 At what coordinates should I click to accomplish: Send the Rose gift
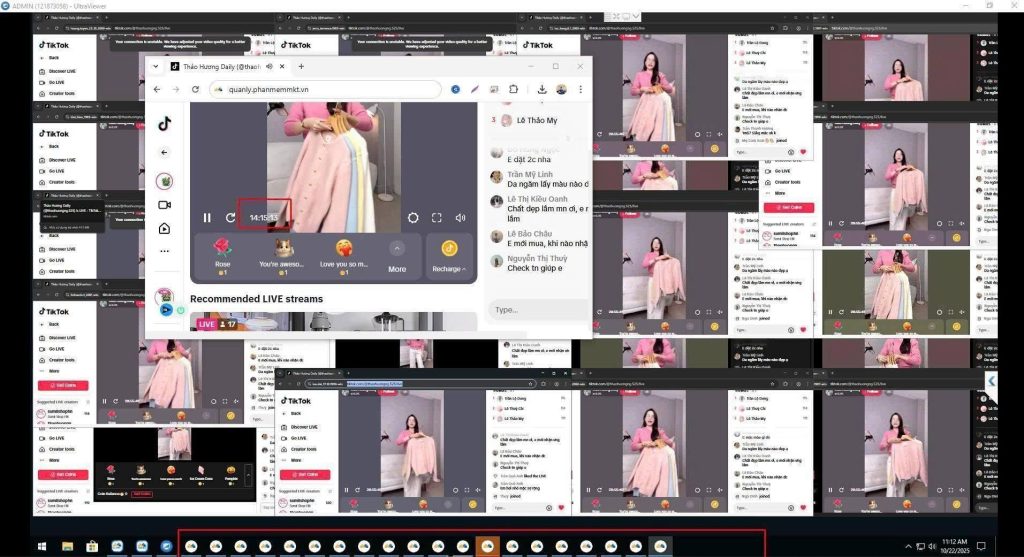coord(222,256)
